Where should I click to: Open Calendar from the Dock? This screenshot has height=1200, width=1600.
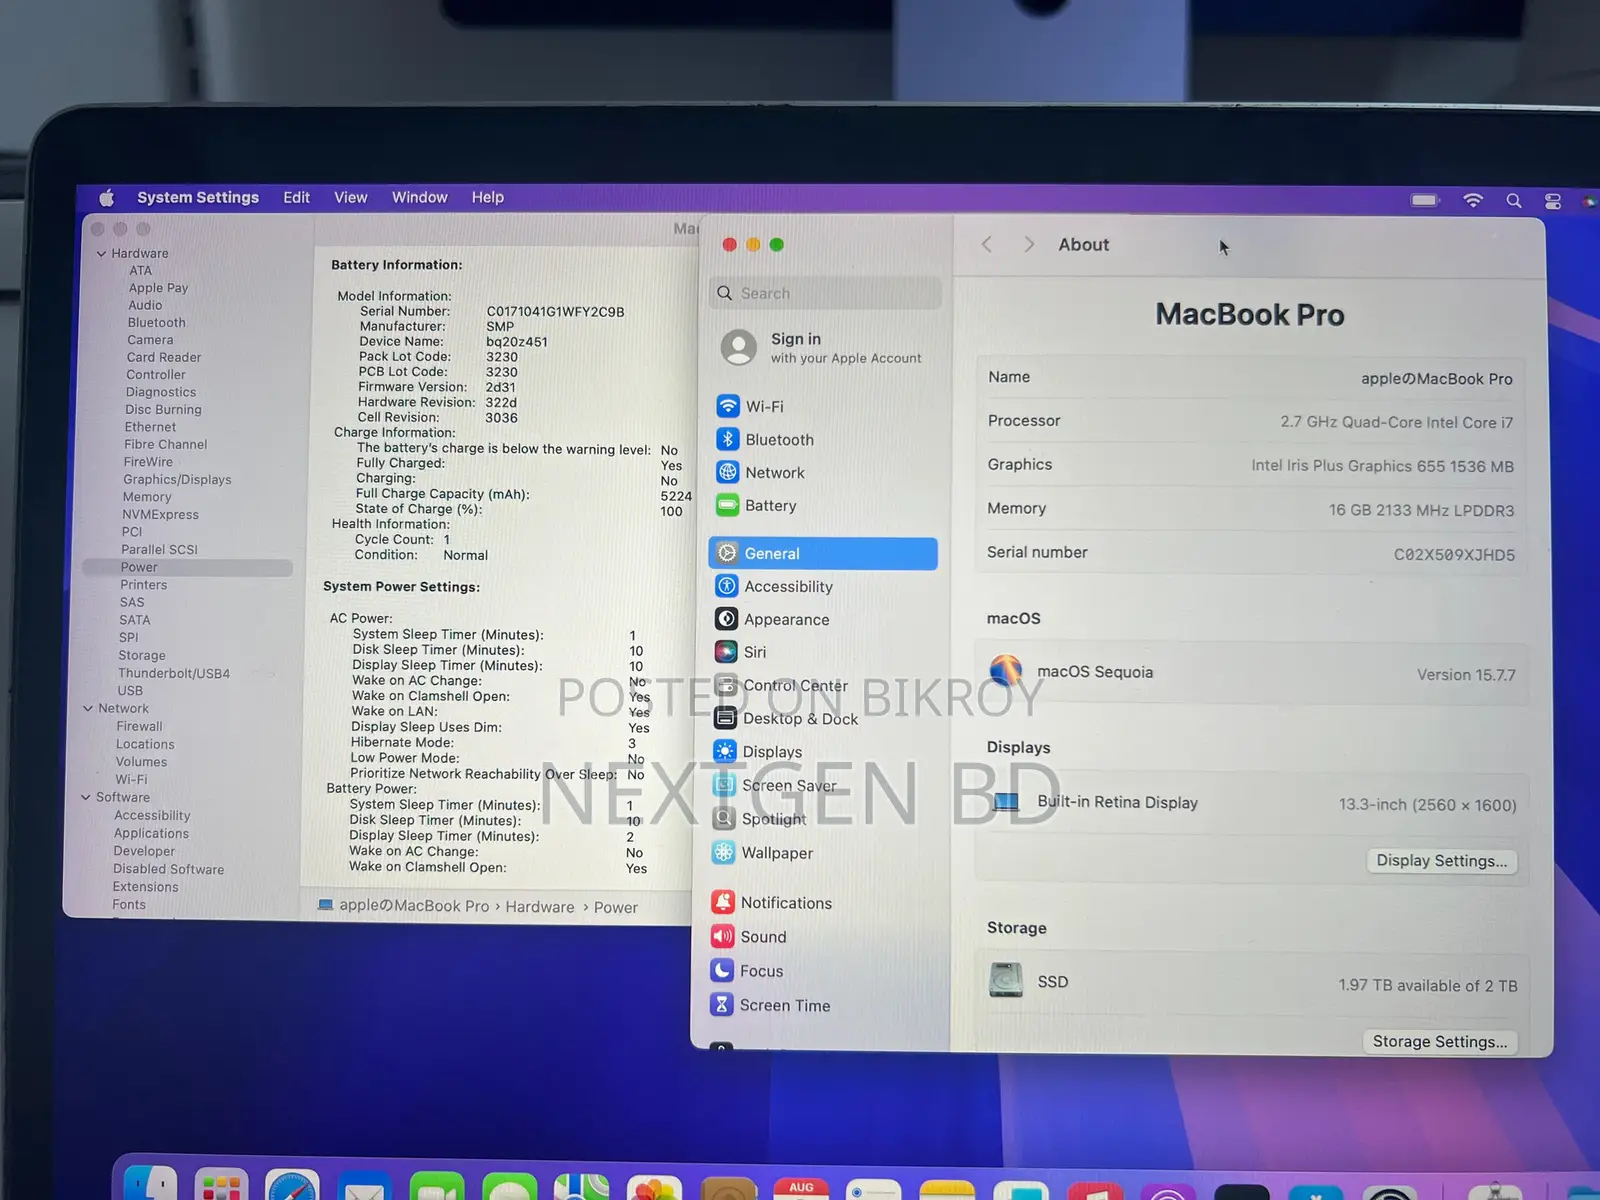801,1189
